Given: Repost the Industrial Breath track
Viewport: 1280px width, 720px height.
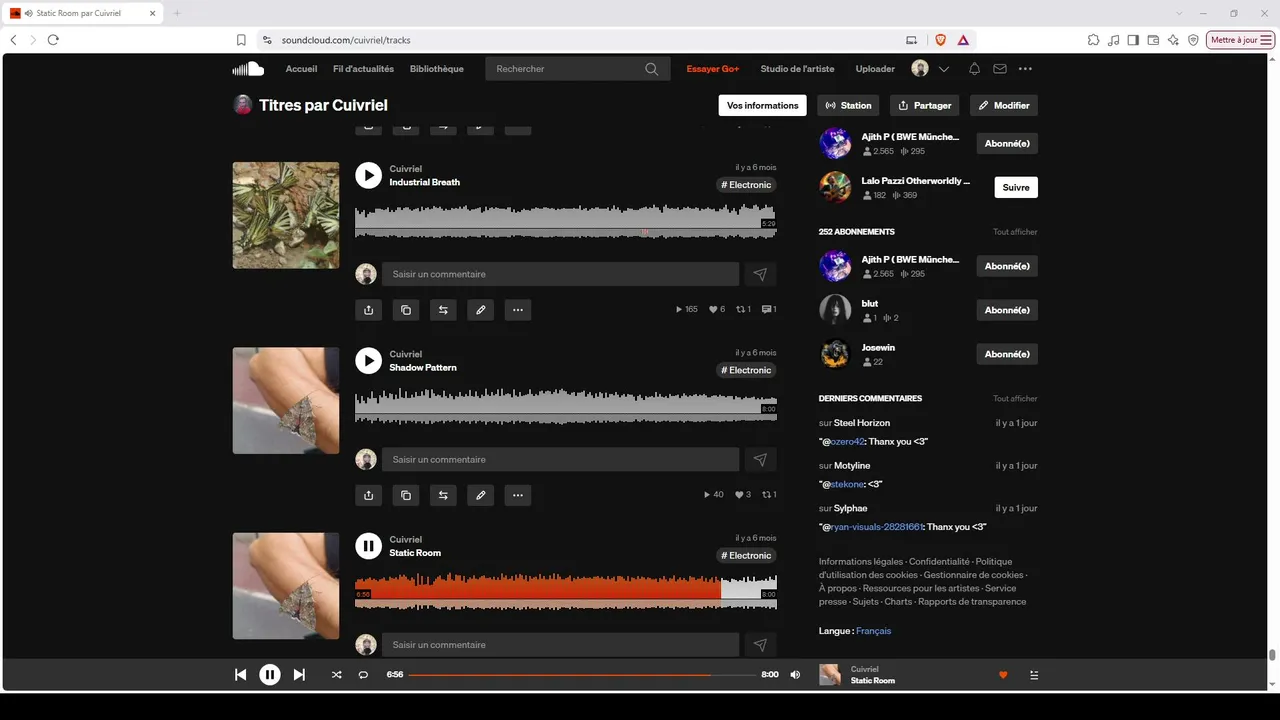Looking at the screenshot, I should 443,310.
